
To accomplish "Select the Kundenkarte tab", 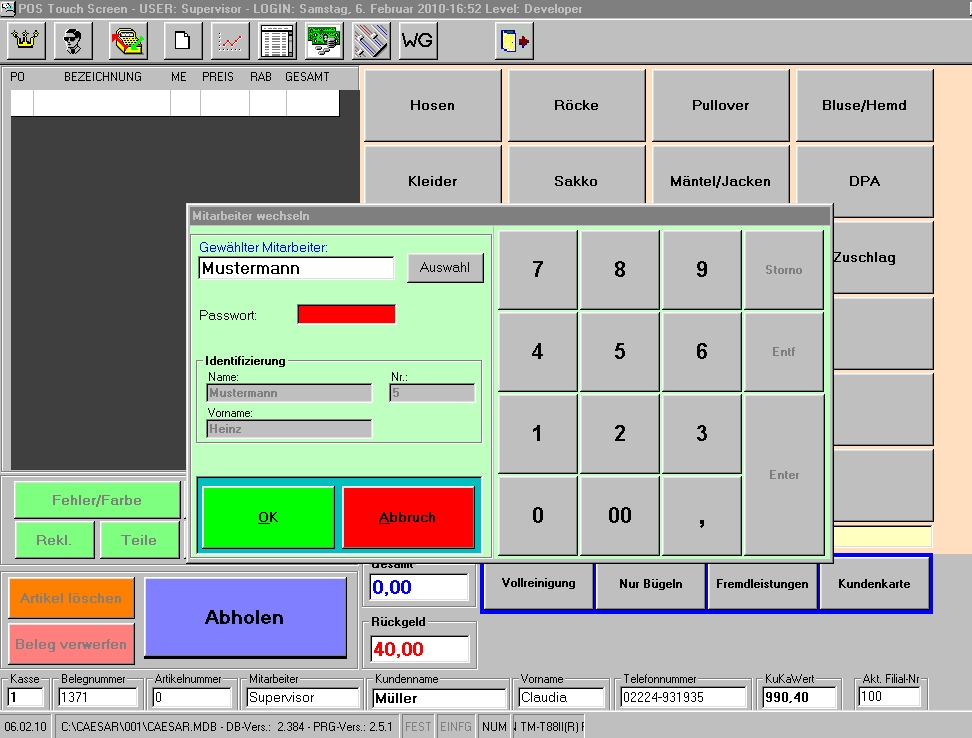I will 874,583.
